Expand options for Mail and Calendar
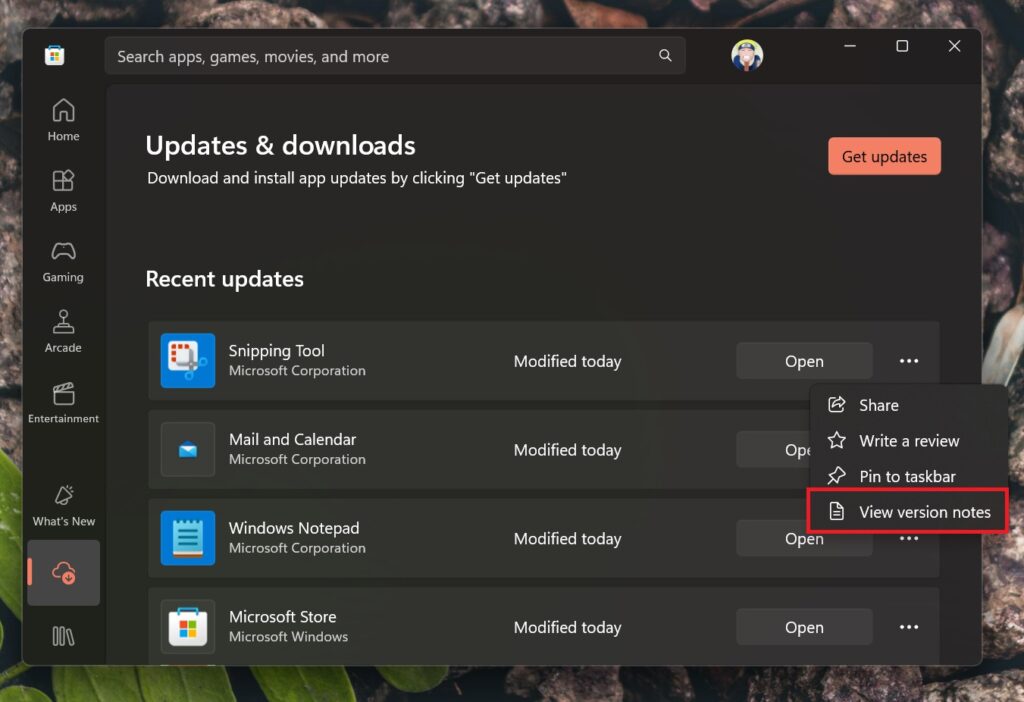This screenshot has height=702, width=1024. [908, 450]
